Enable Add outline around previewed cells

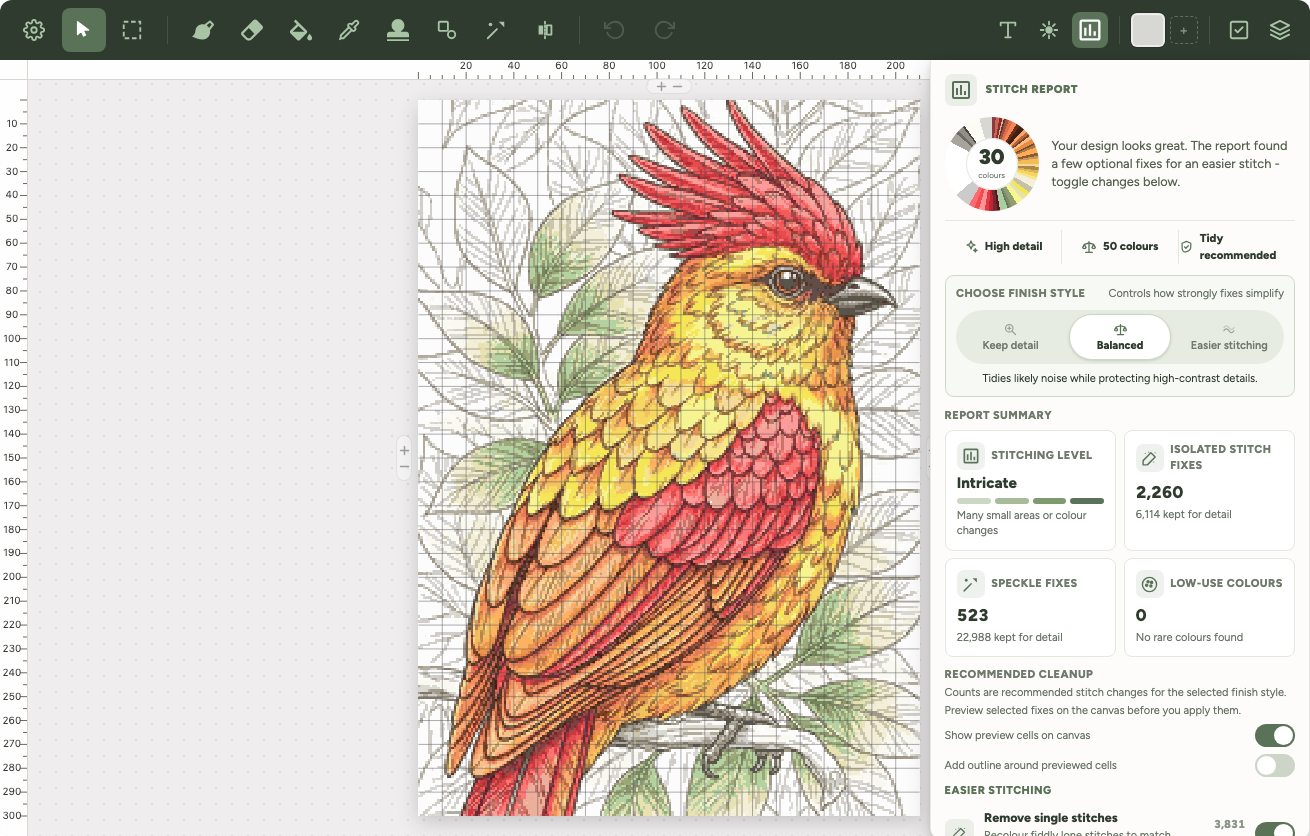pos(1275,766)
